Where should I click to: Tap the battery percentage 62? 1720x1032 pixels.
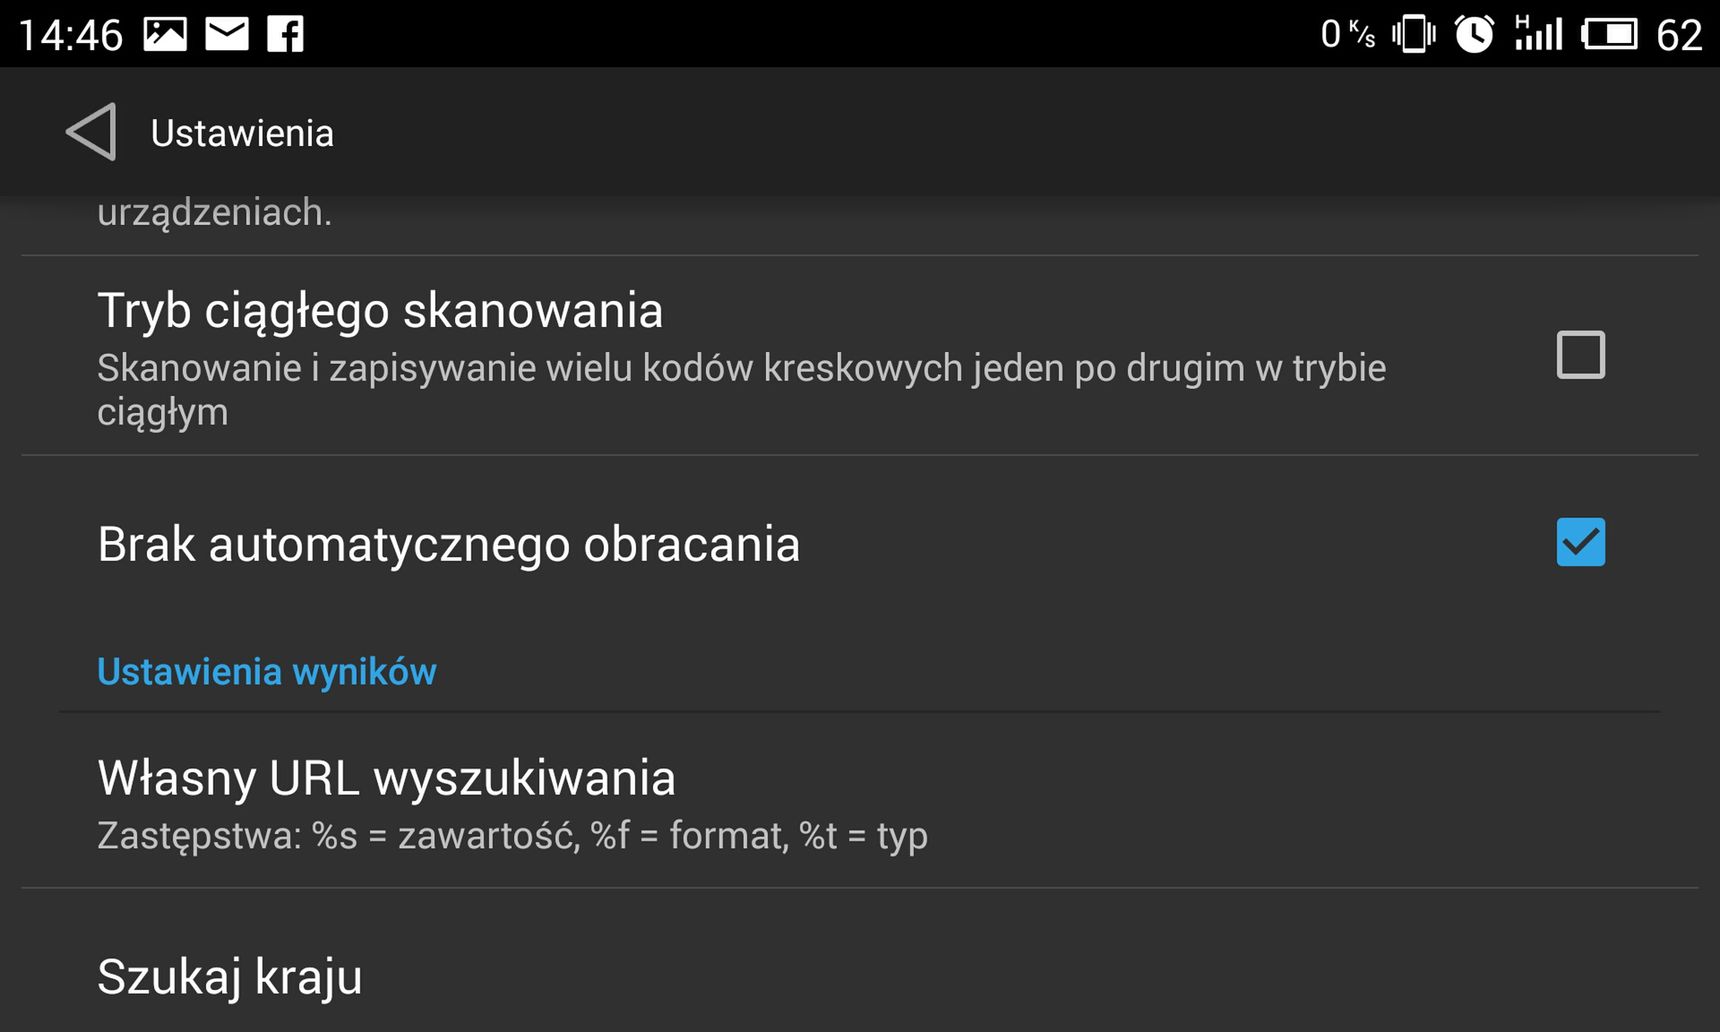[x=1679, y=35]
